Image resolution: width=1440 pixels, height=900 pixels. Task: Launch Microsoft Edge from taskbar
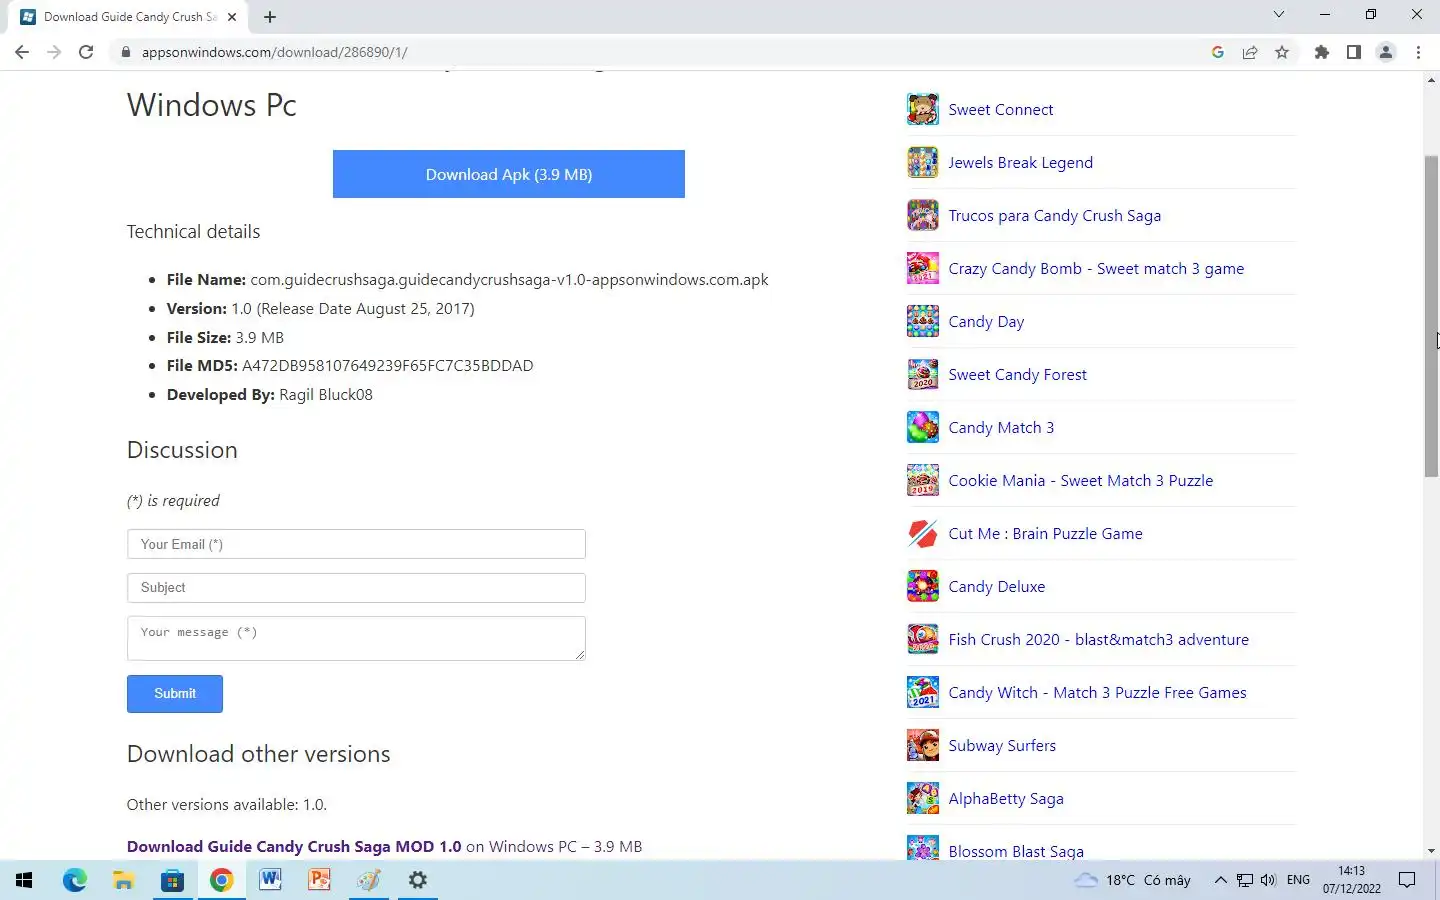point(75,880)
